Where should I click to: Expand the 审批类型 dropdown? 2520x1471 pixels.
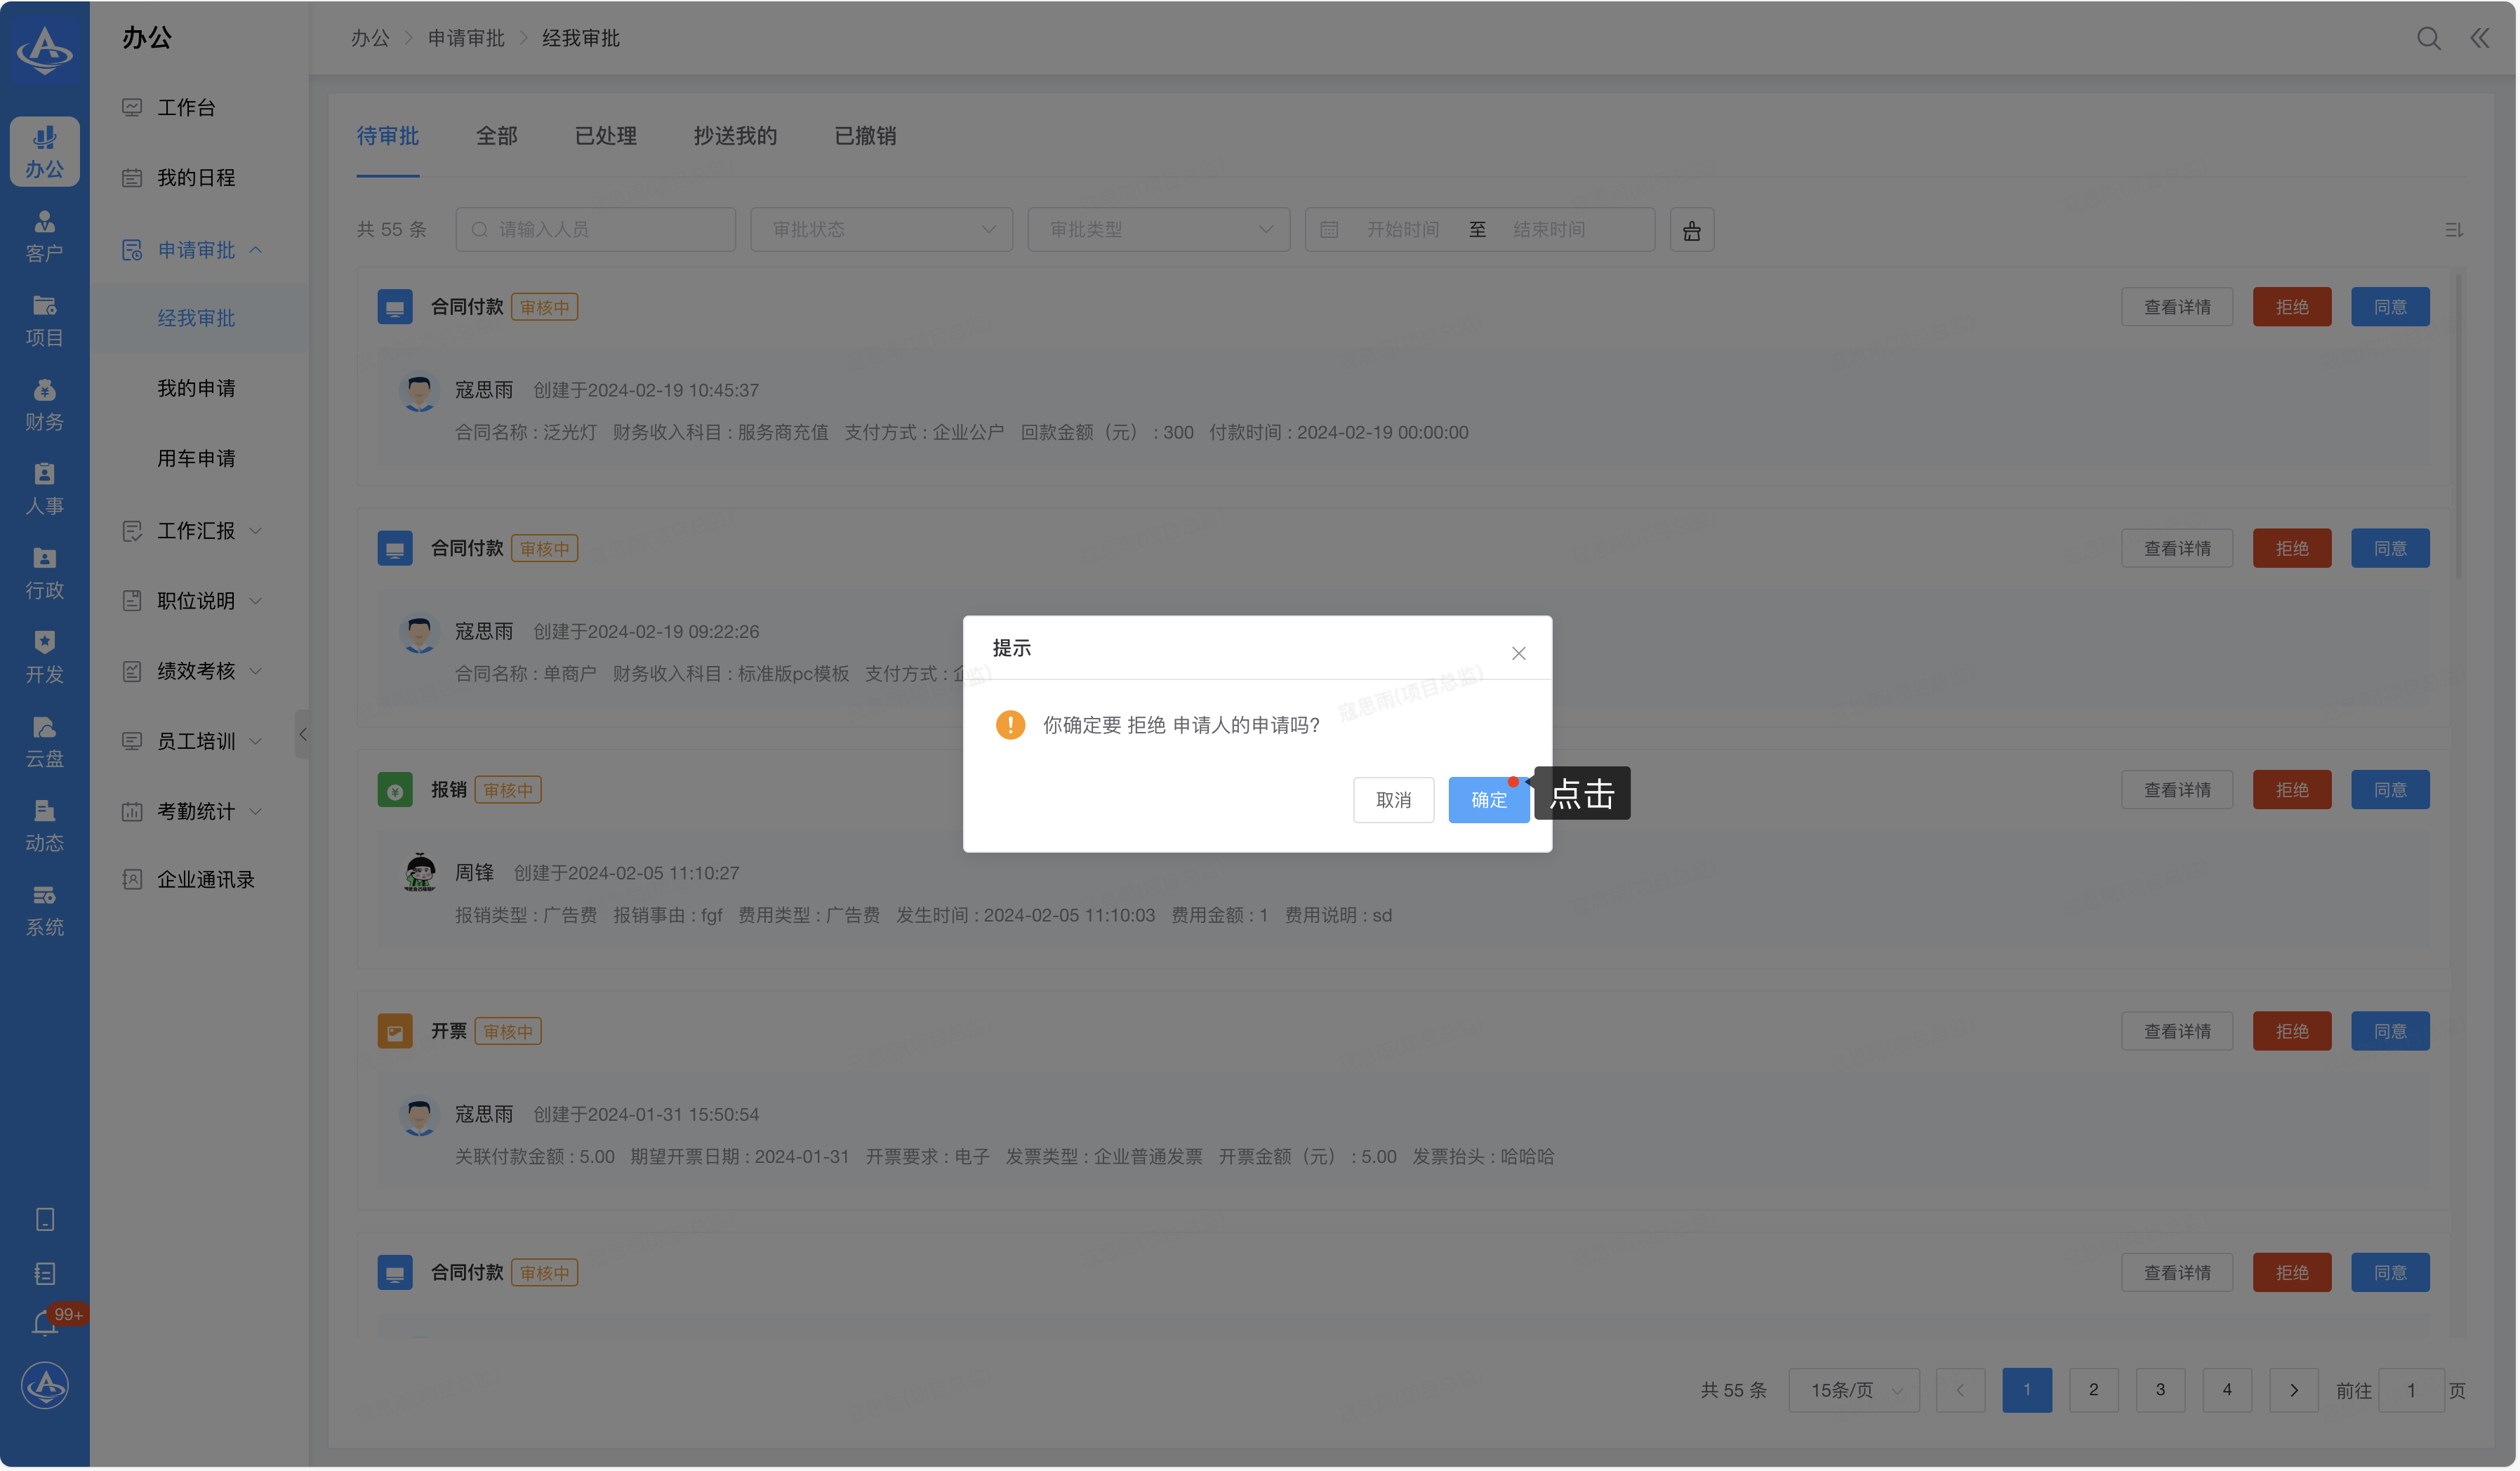click(1158, 230)
